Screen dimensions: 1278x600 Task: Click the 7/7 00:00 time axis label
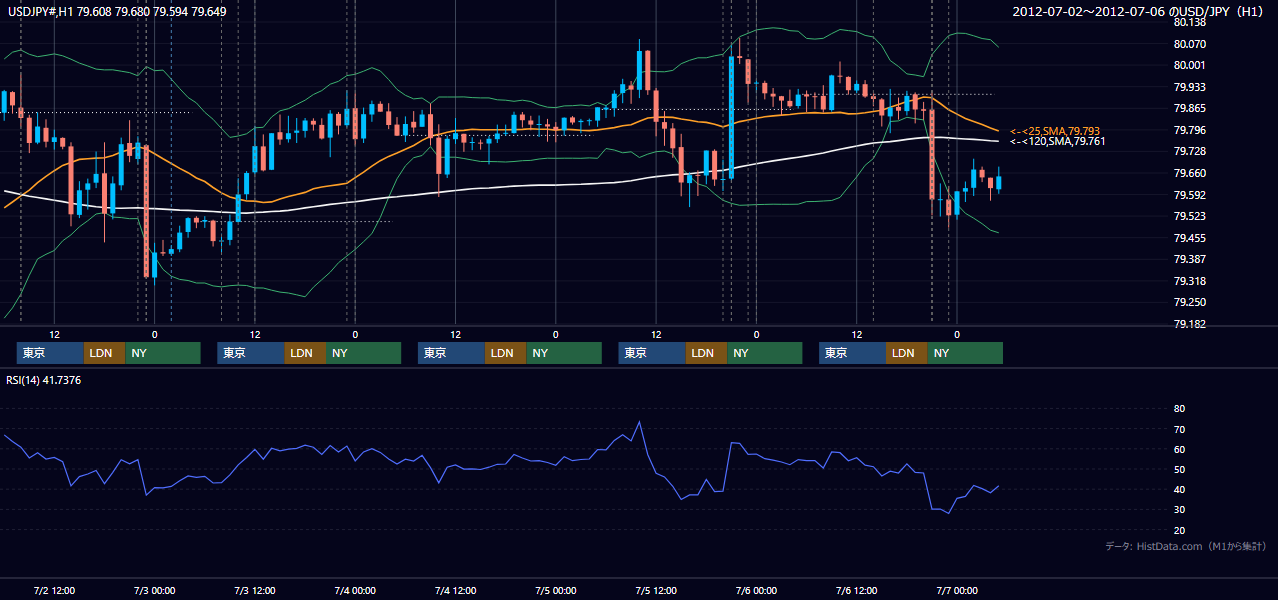tap(956, 590)
